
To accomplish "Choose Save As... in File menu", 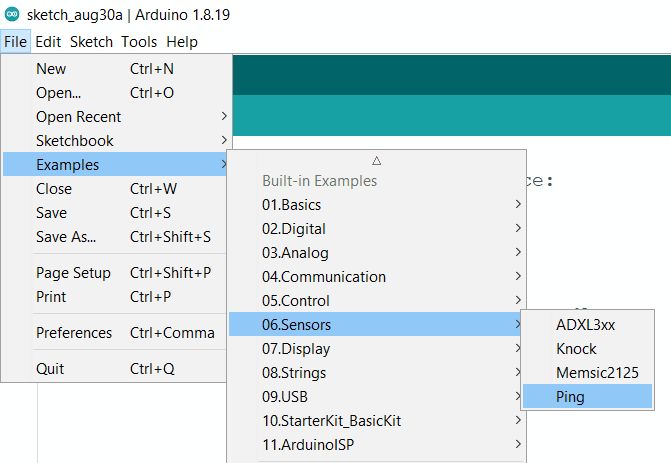I will [x=66, y=237].
